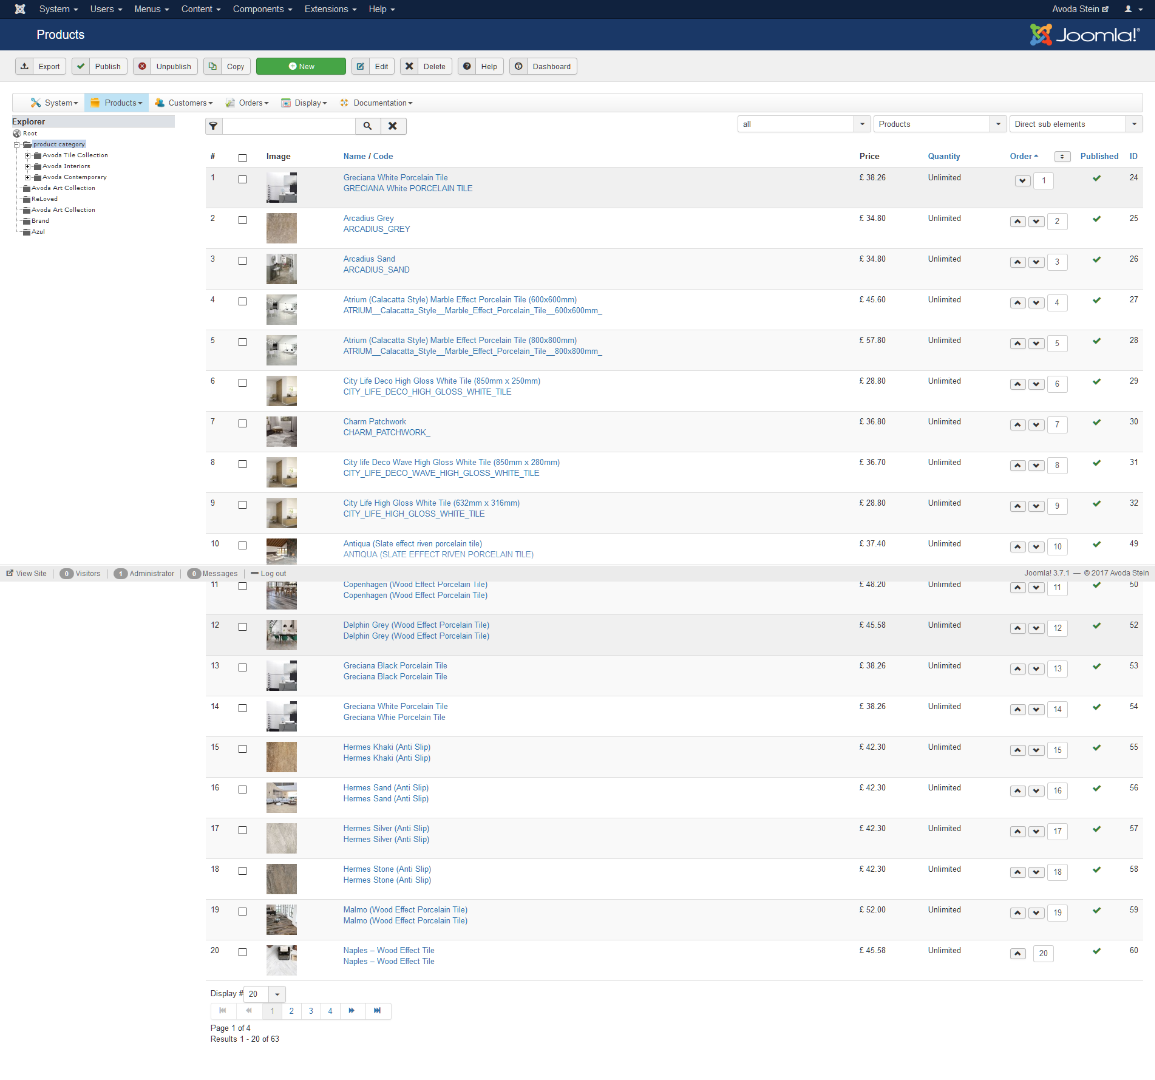Screen dimensions: 1155x1080
Task: Check the Malmo row checkbox
Action: (x=242, y=911)
